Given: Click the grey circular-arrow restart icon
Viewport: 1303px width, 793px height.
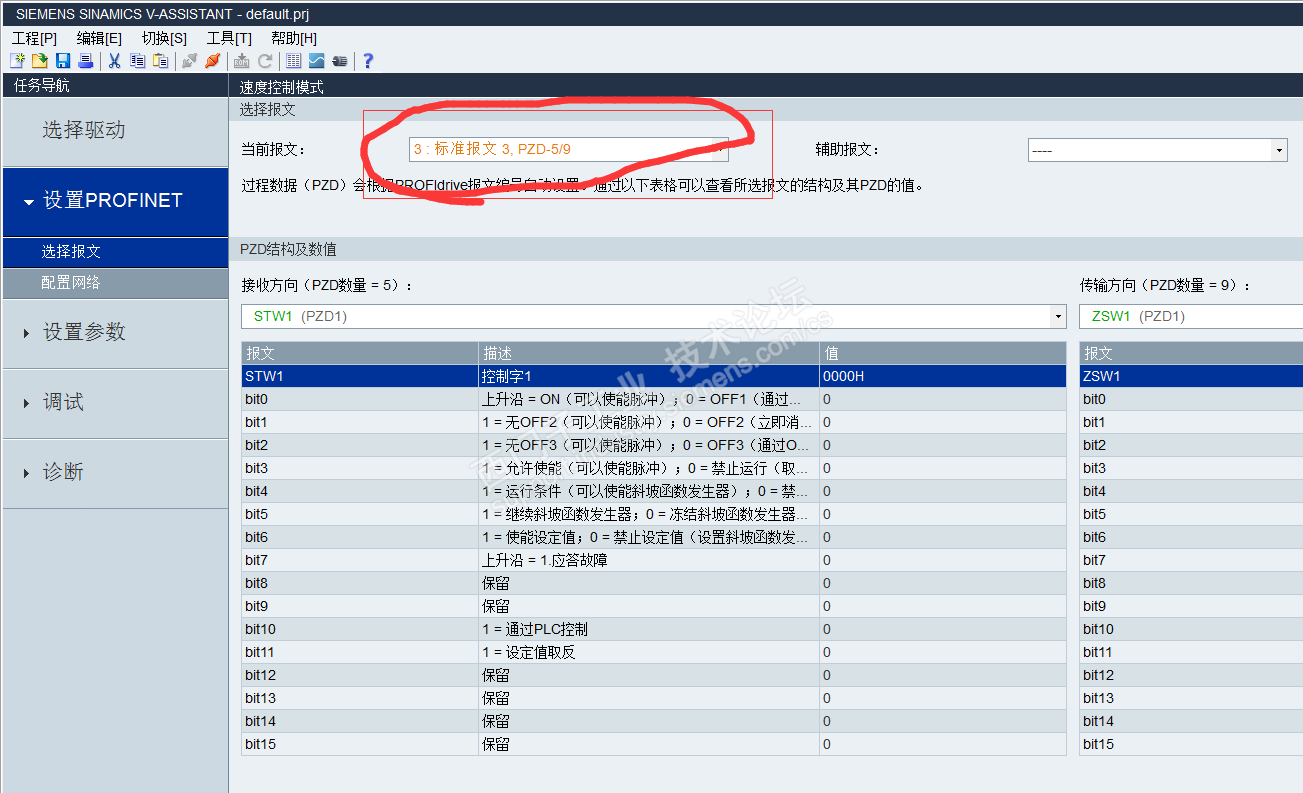Looking at the screenshot, I should pyautogui.click(x=265, y=61).
